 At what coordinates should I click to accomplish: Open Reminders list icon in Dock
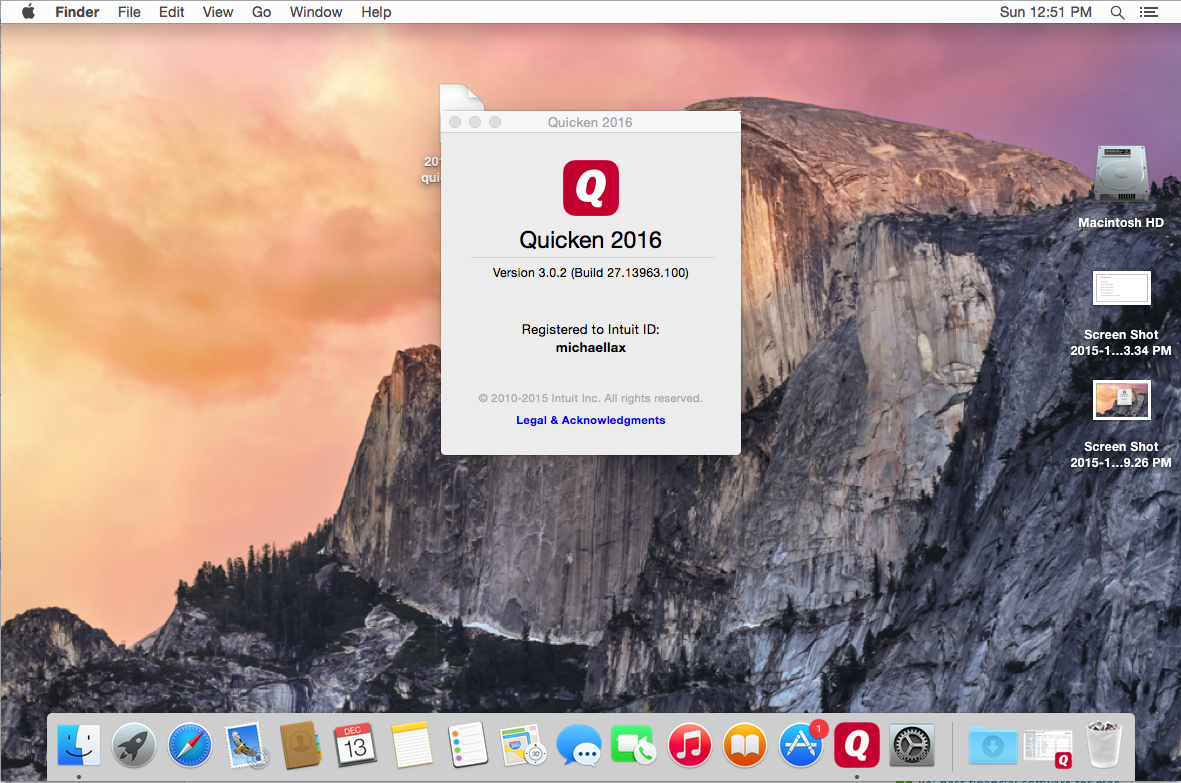coord(468,745)
